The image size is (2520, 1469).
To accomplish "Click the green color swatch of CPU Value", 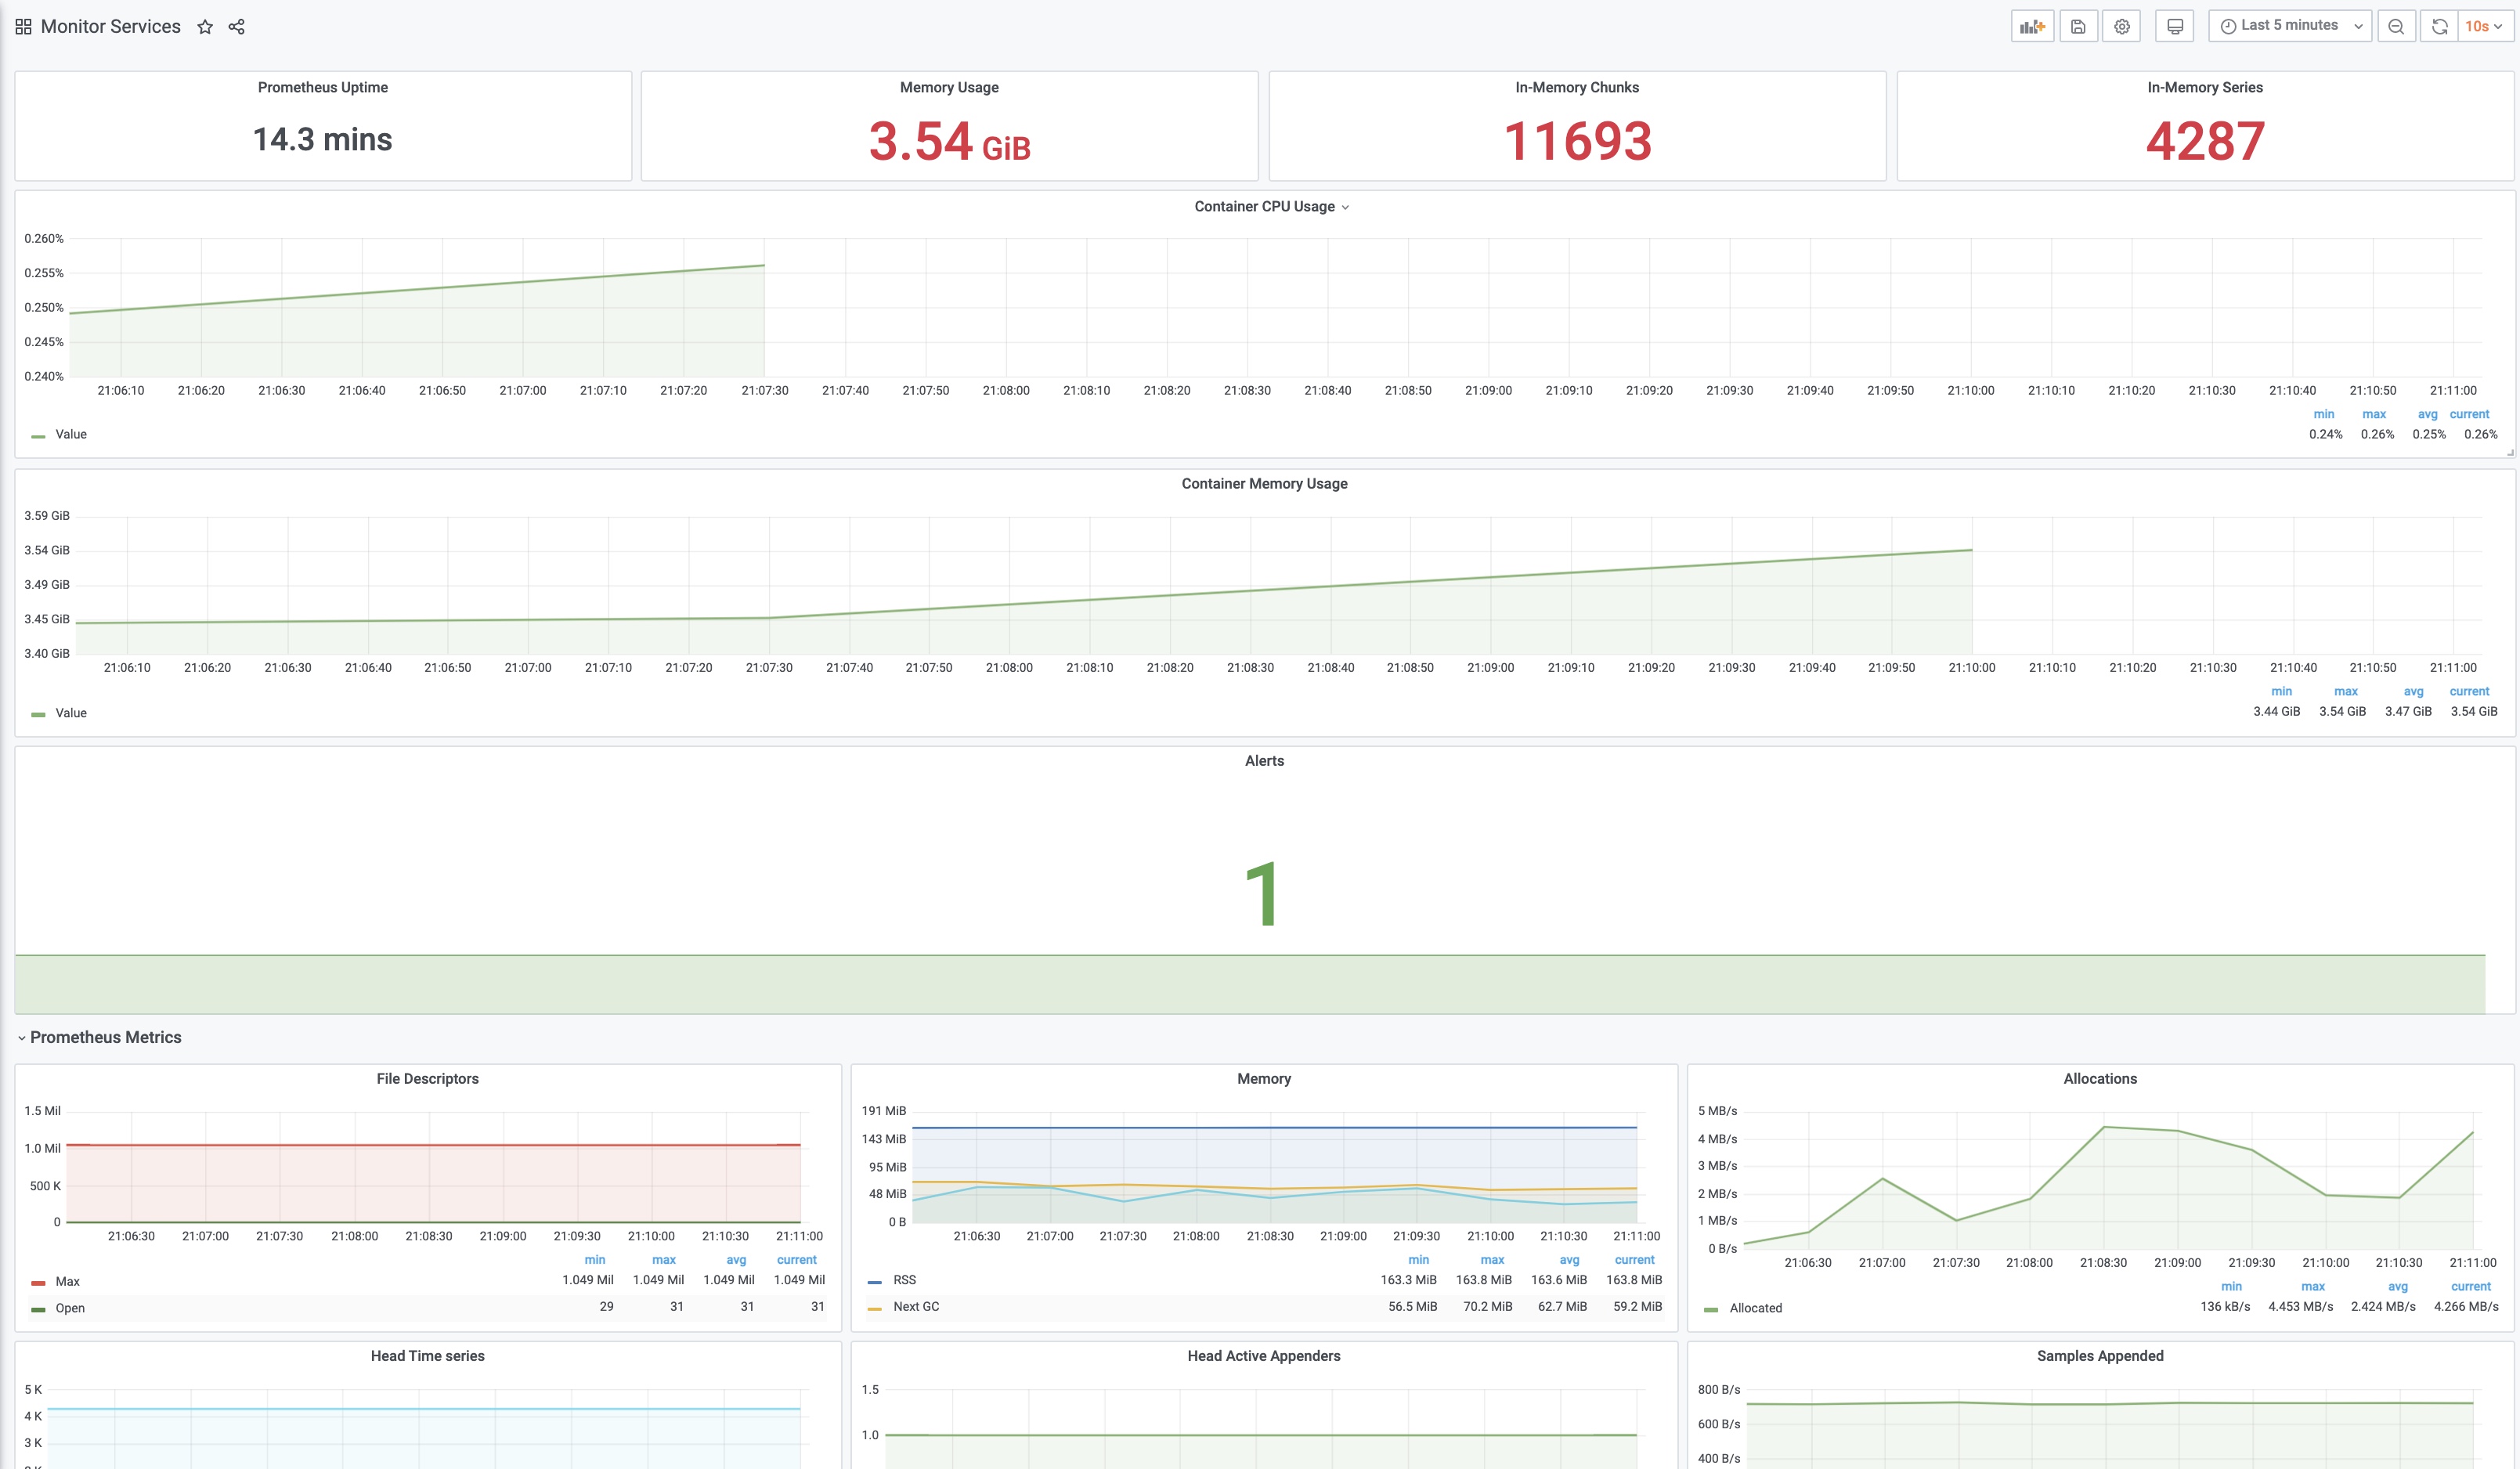I will (x=38, y=437).
